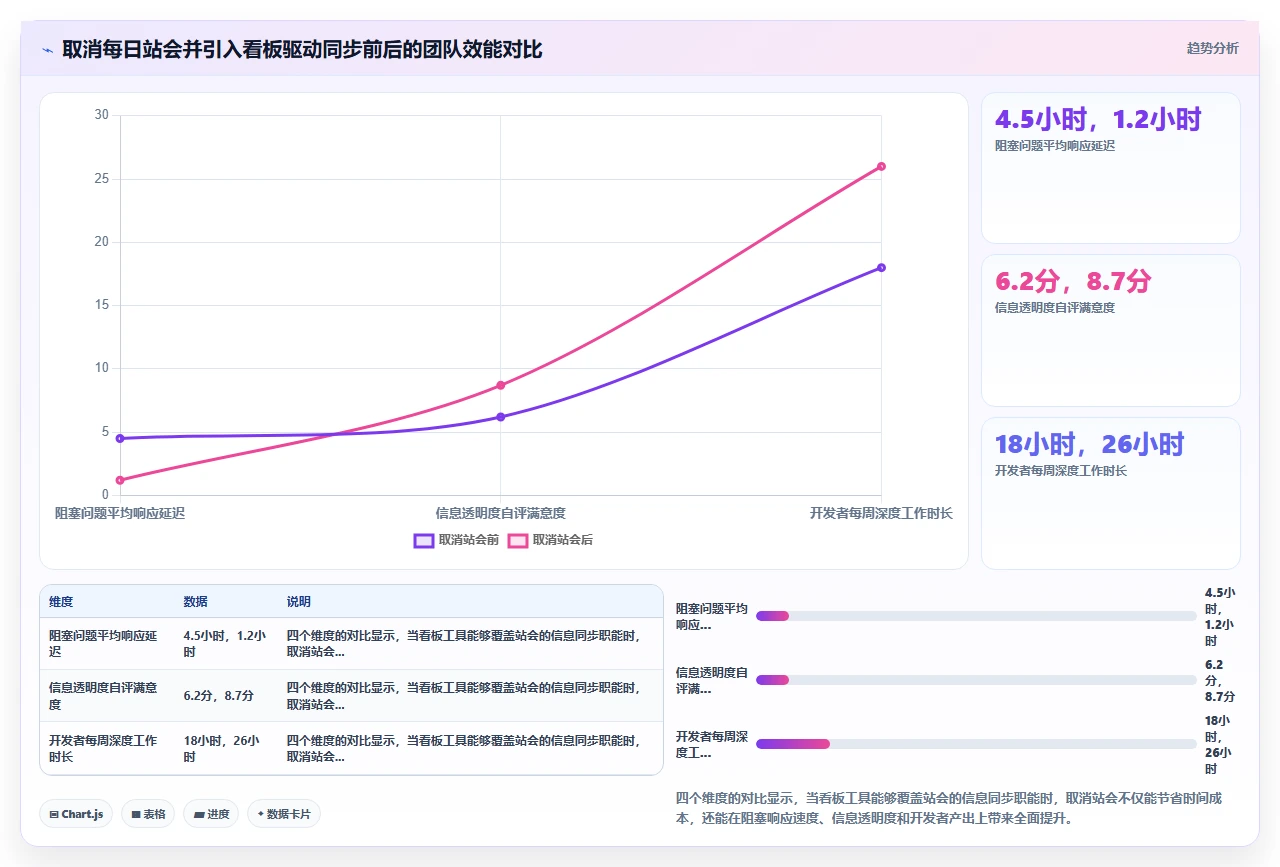Click the icon inside the 进度 chip
Screen dimensions: 1280x867
(198, 814)
